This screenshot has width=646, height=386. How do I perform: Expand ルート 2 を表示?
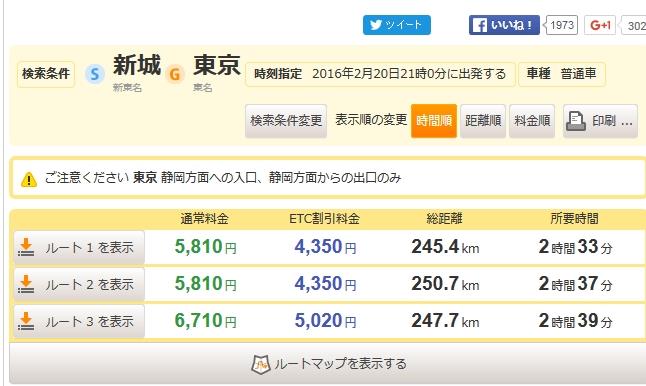[x=79, y=284]
